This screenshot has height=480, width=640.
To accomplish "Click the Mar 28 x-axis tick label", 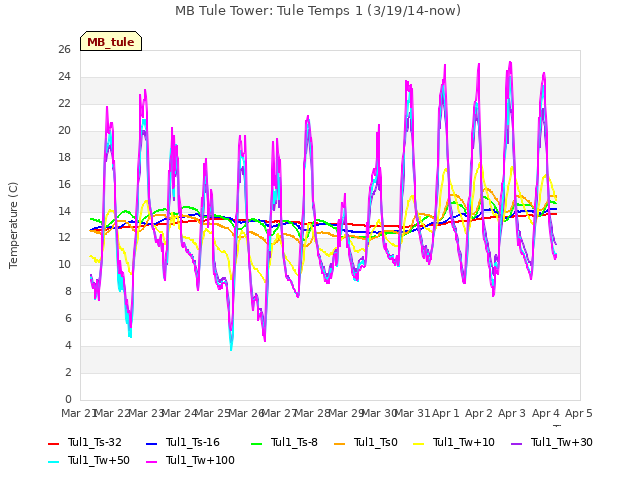I will (313, 413).
